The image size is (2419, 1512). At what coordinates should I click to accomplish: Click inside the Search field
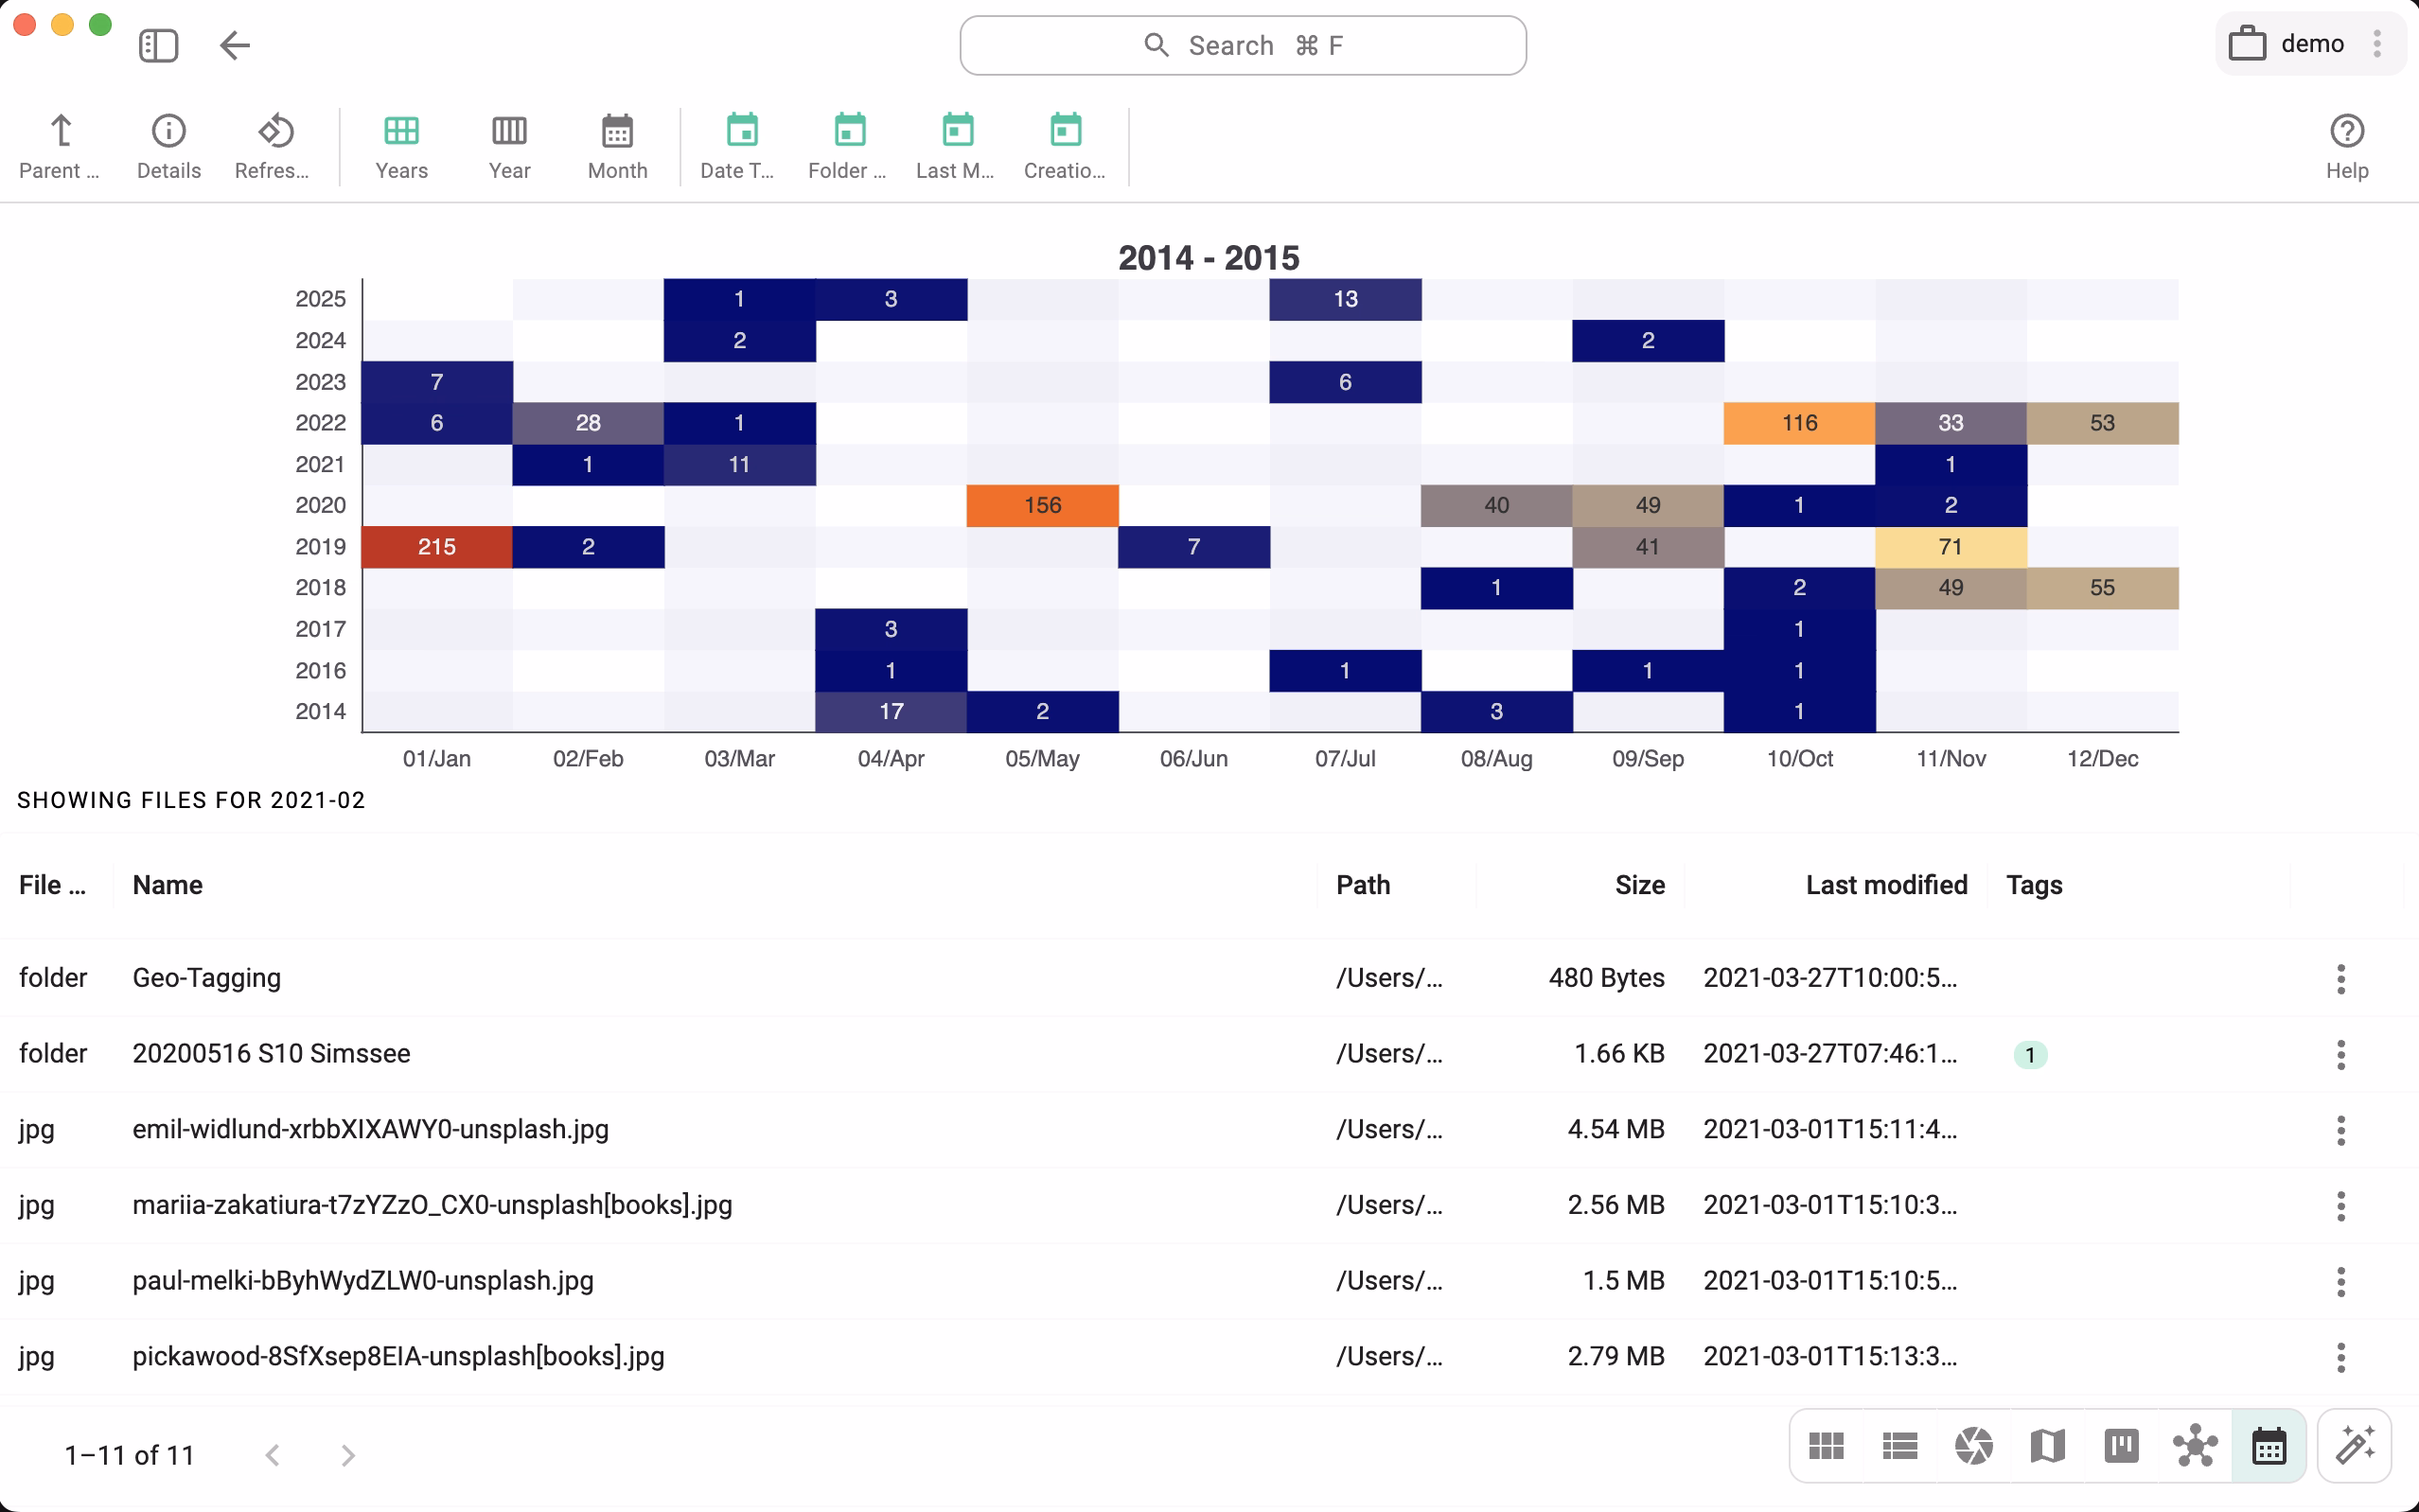tap(1242, 45)
